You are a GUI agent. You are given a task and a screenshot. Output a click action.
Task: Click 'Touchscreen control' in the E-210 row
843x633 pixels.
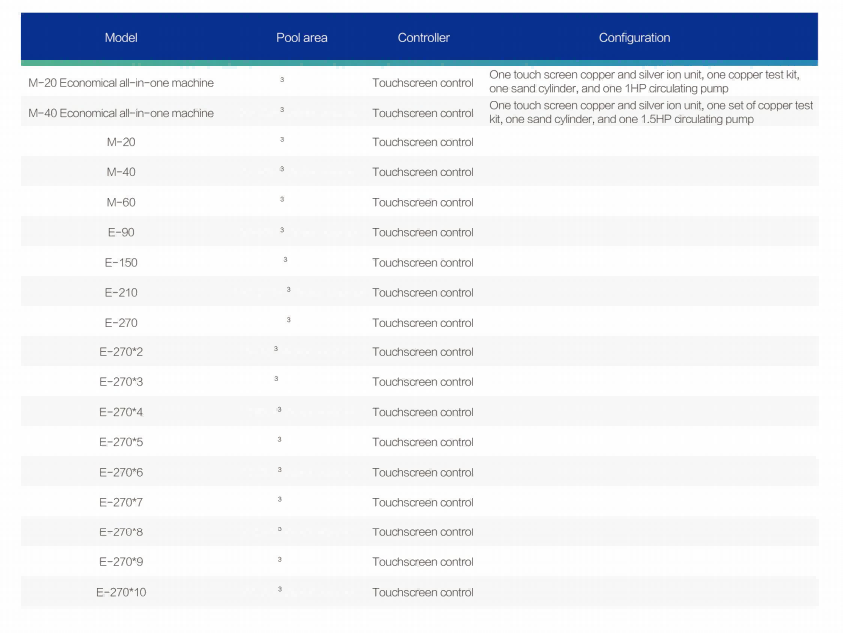point(423,293)
